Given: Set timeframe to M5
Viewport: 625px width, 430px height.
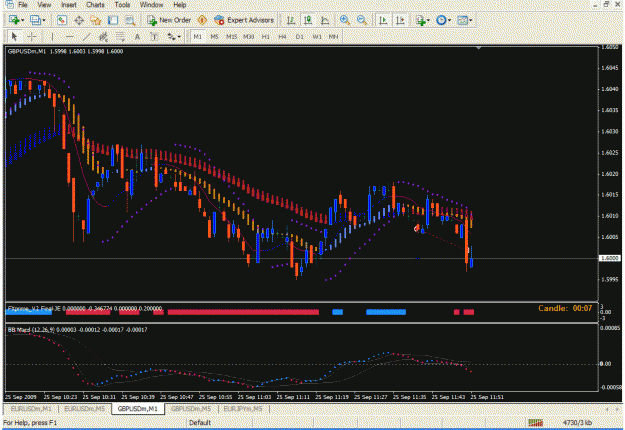Looking at the screenshot, I should click(214, 37).
